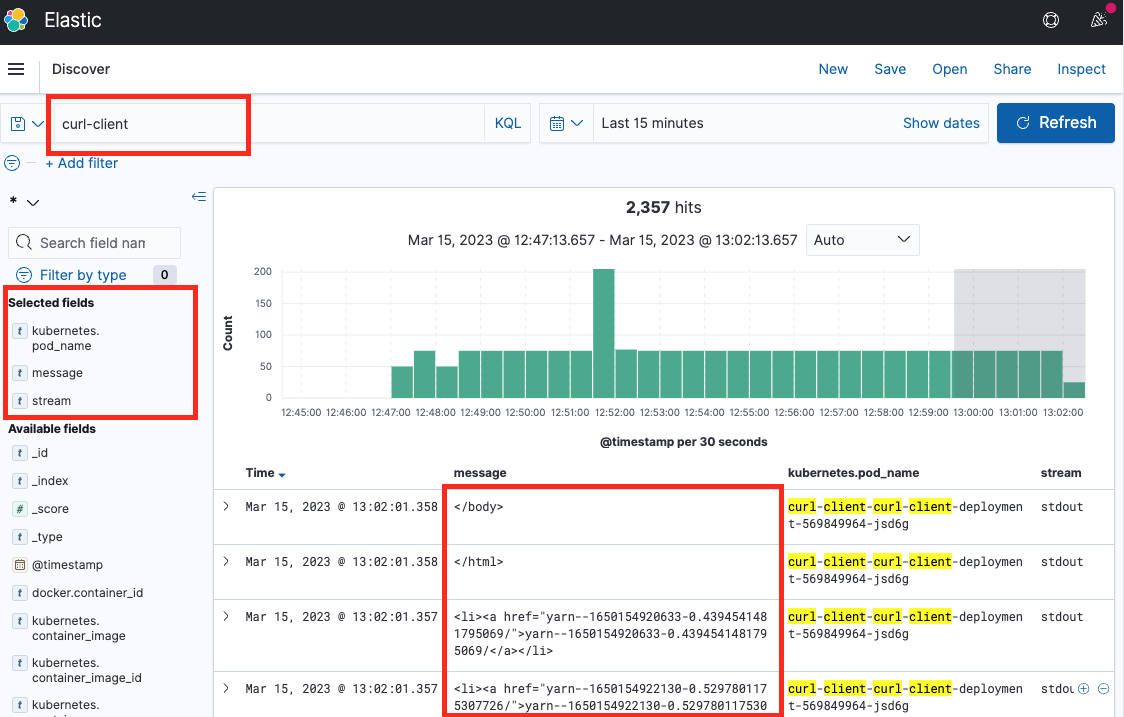
Task: Open the hamburger navigation menu
Action: 16,69
